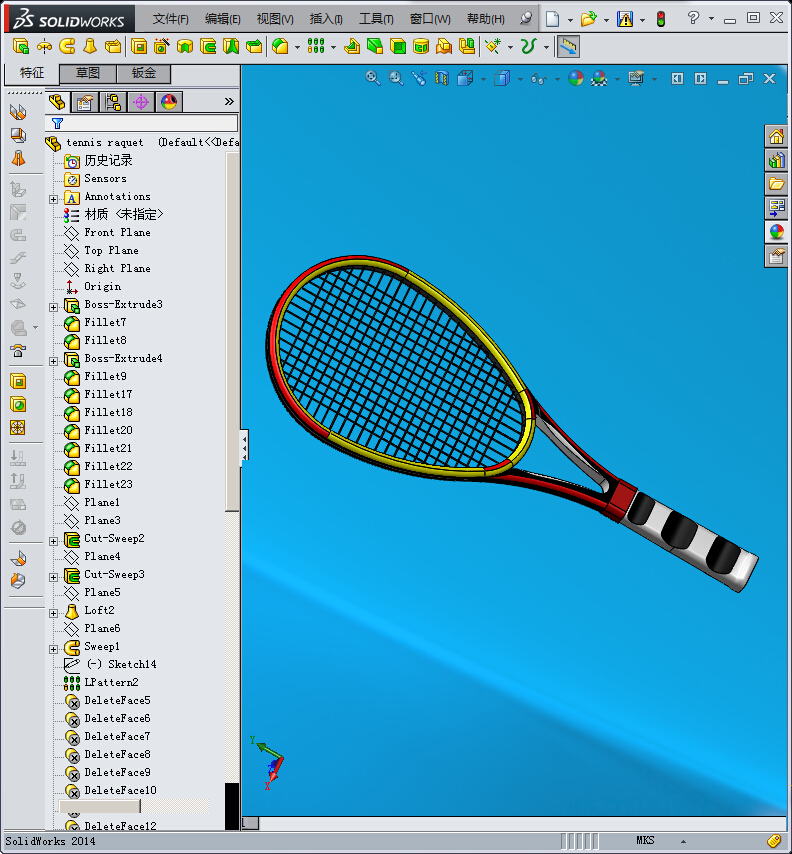Open the Design Library task pane

[x=776, y=160]
